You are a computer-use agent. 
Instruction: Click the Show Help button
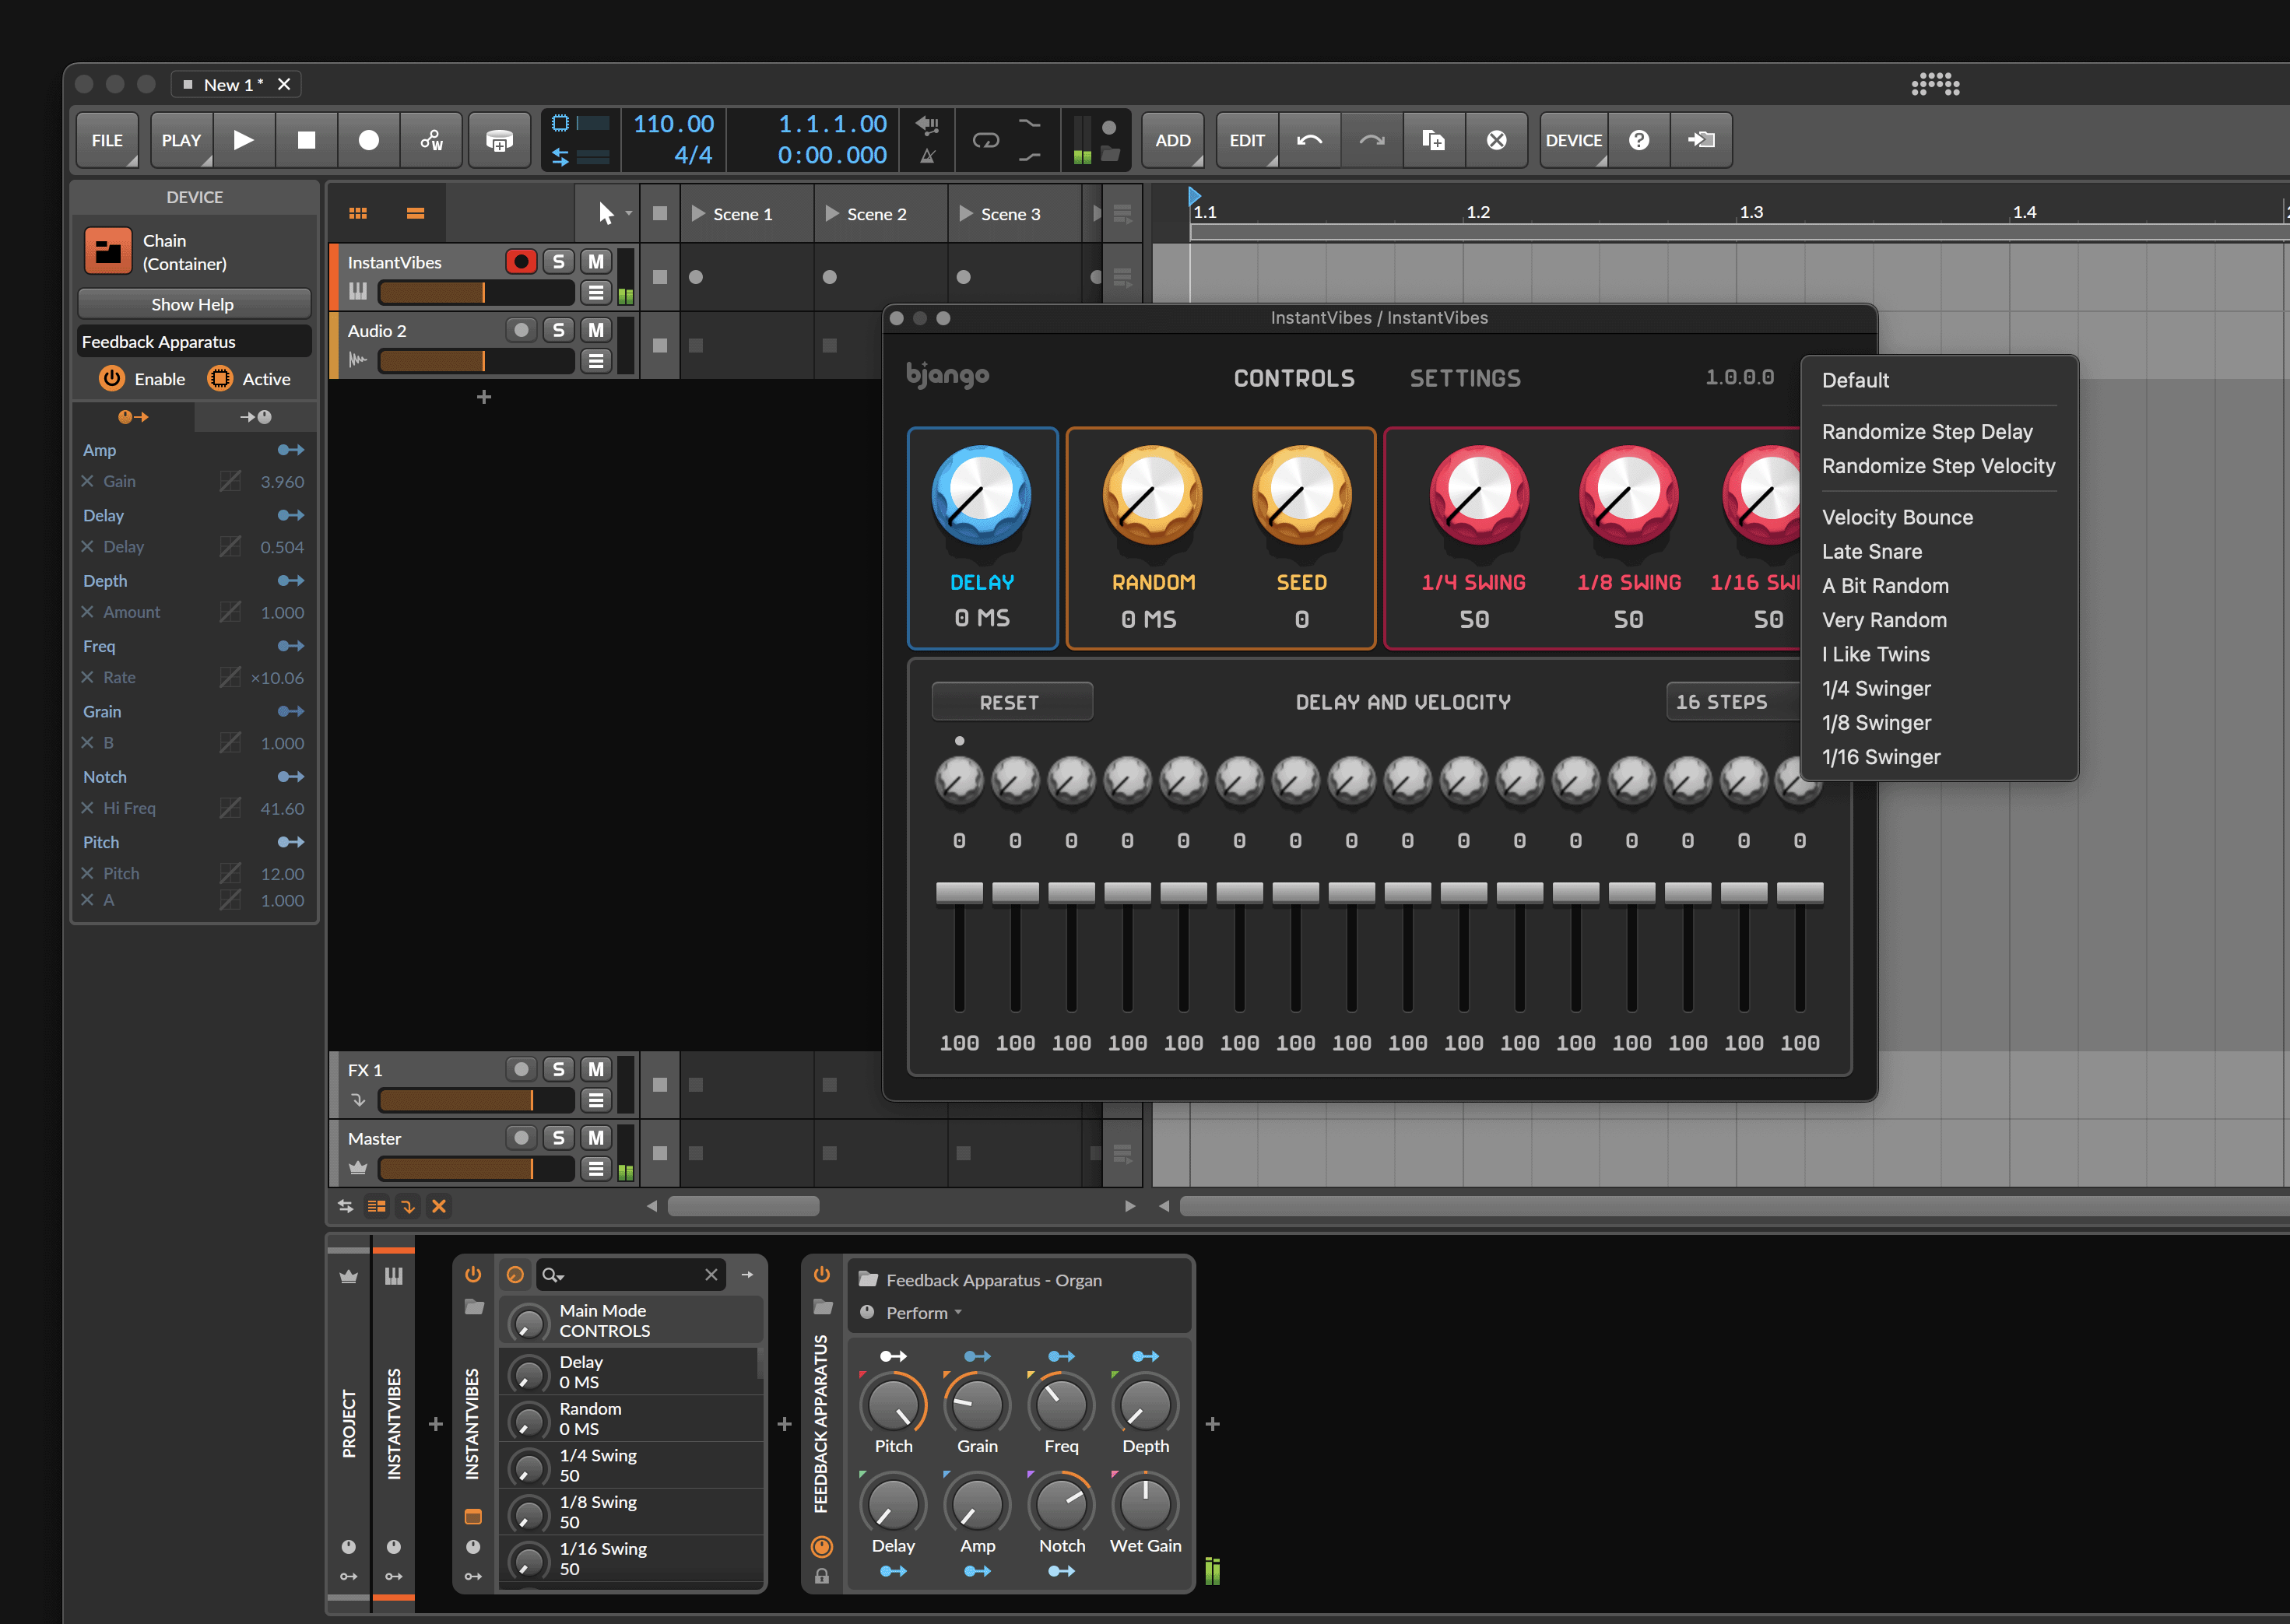coord(193,304)
